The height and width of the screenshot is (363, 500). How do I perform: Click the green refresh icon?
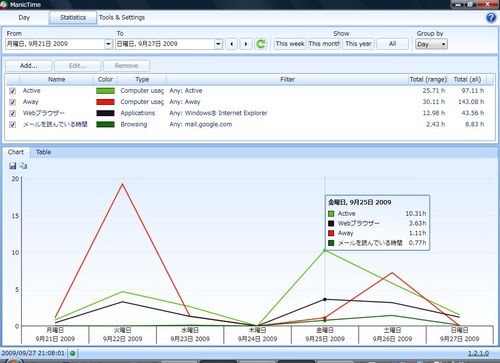pos(261,44)
